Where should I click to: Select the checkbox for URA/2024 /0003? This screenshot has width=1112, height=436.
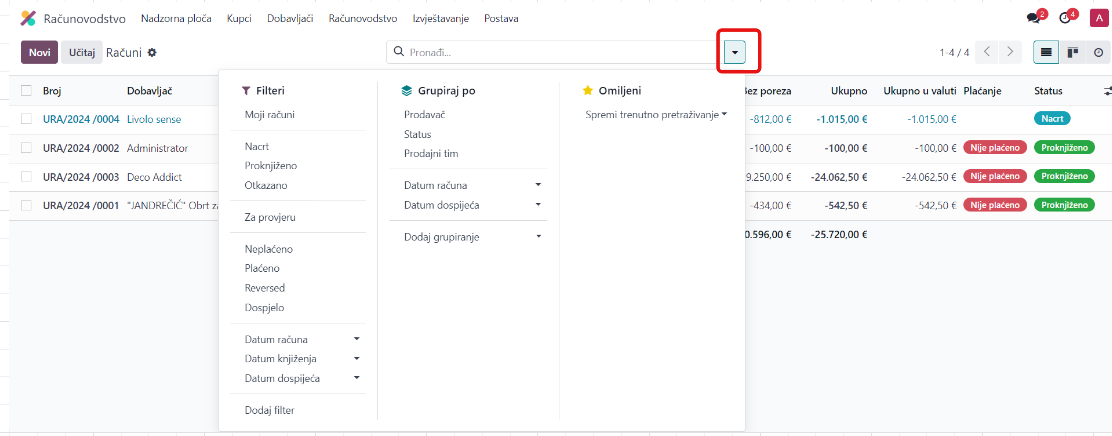(27, 177)
